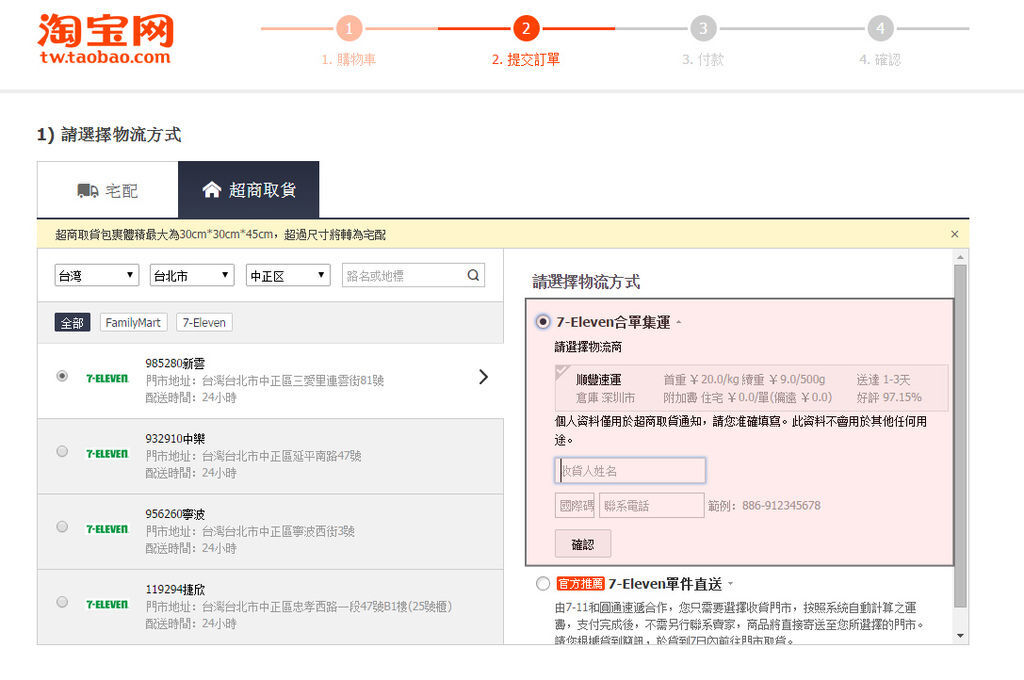The width and height of the screenshot is (1024, 680).
Task: Click 7-ELEVEN logo of 119294捷欣 store
Action: [107, 605]
